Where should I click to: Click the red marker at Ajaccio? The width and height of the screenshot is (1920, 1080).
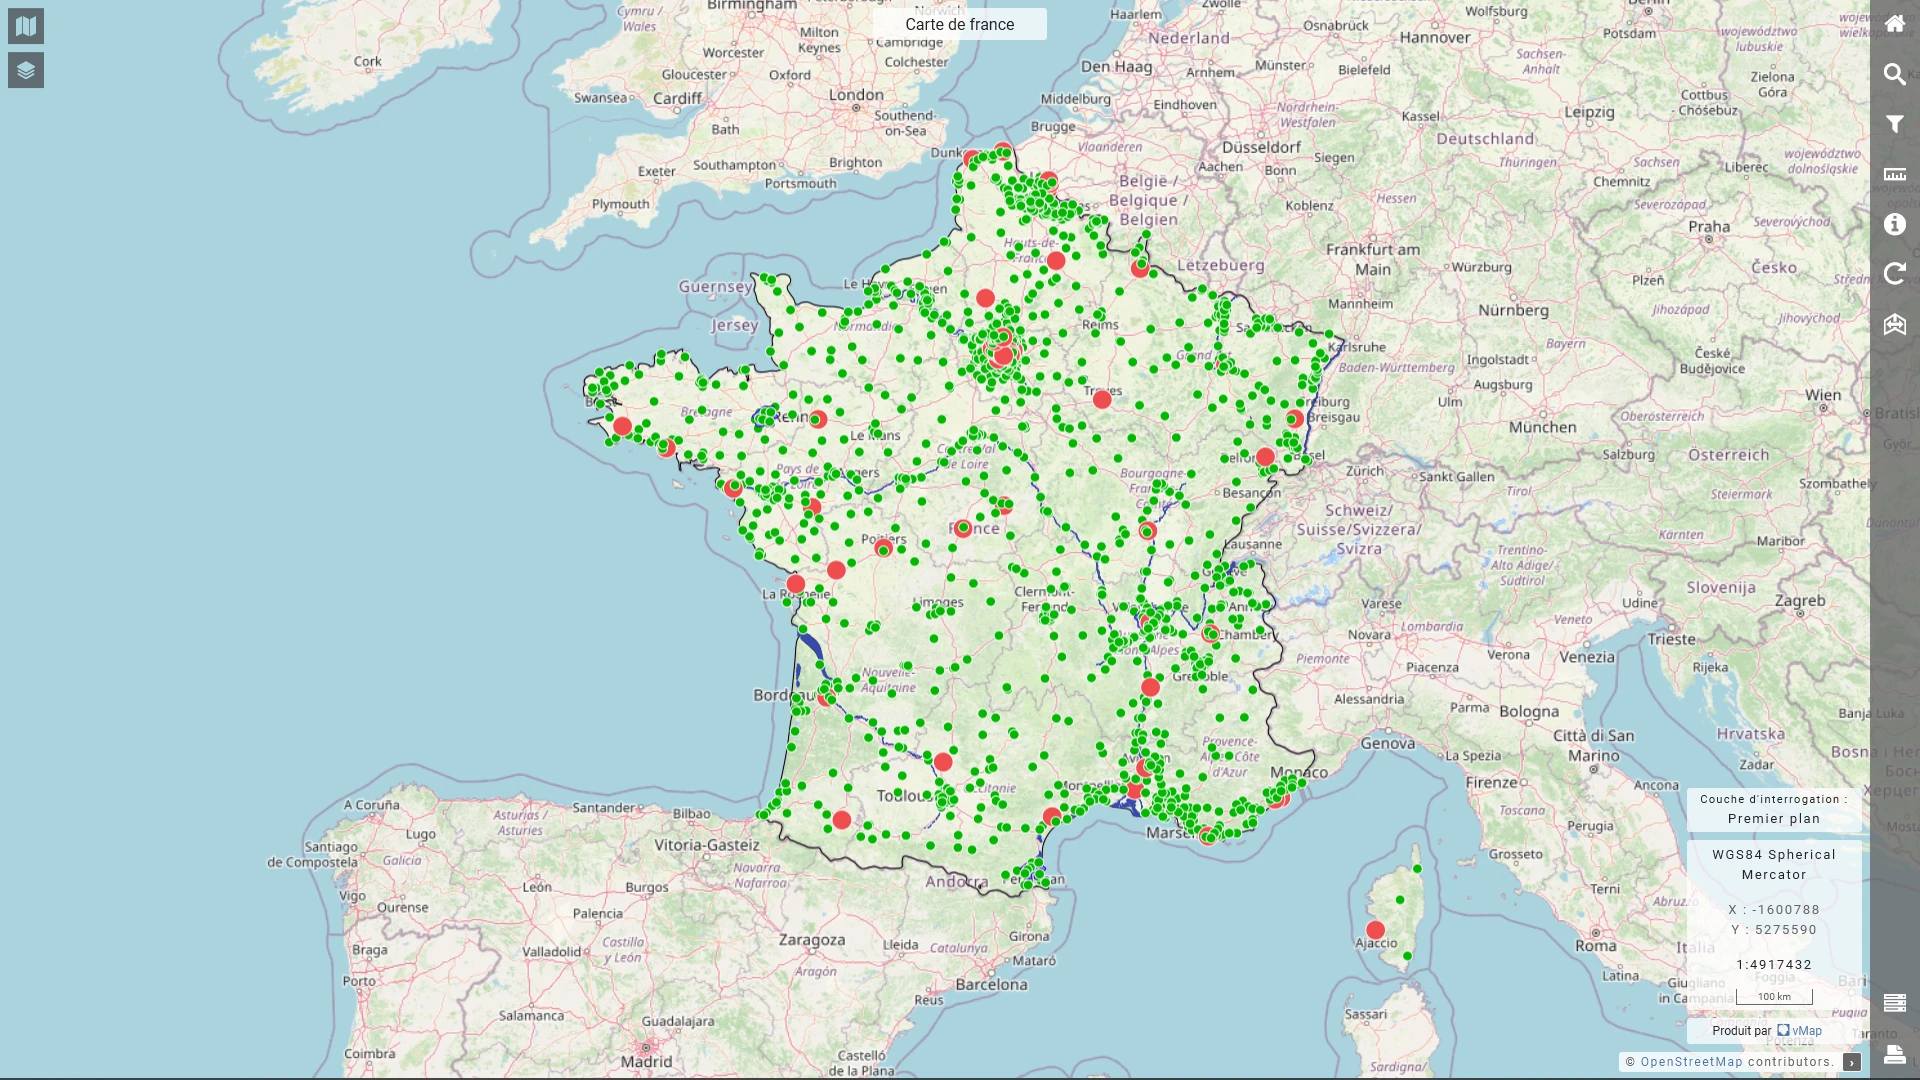1375,930
